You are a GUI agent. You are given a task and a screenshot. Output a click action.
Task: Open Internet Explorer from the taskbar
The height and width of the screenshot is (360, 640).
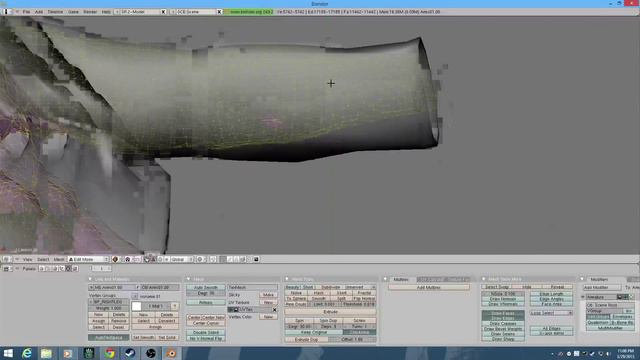pyautogui.click(x=27, y=353)
